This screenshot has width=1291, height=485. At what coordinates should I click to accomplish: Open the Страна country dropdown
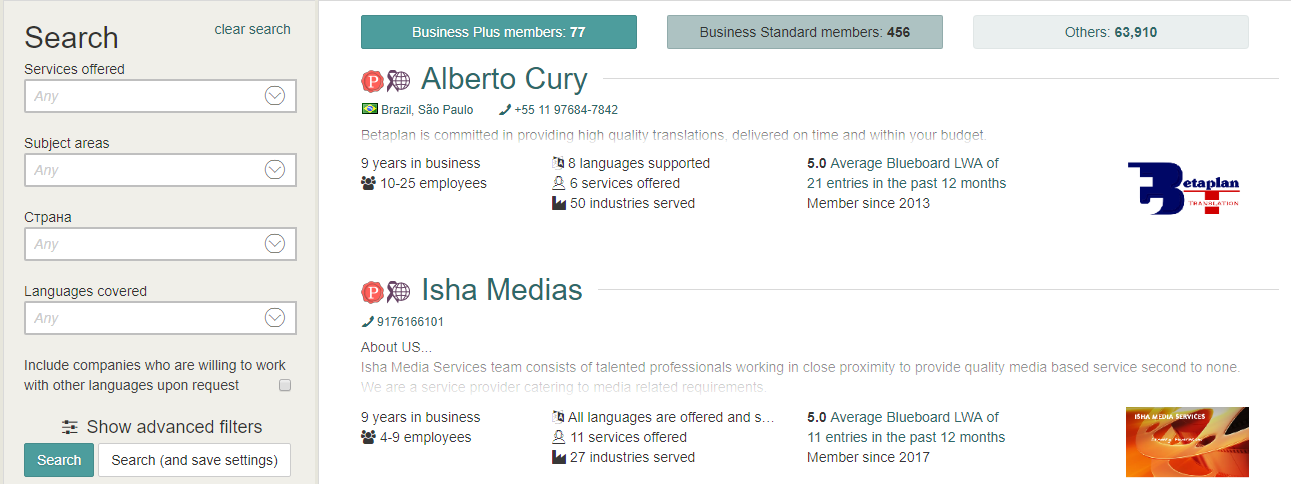pos(275,244)
